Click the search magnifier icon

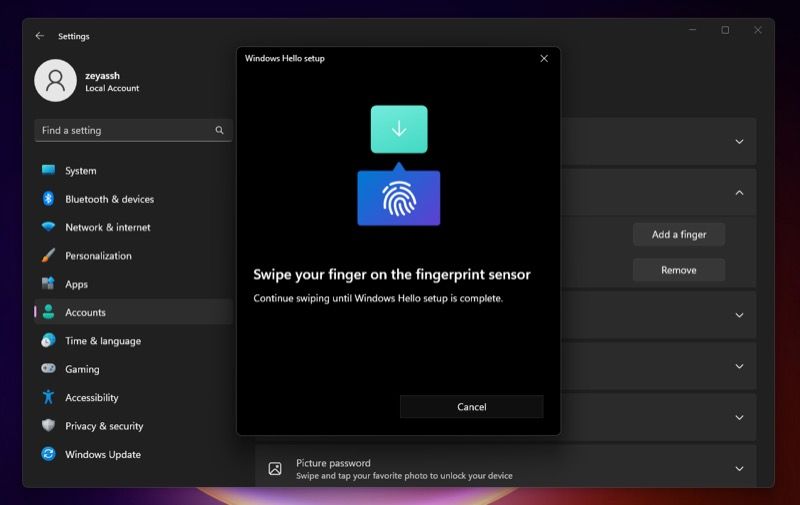pos(219,131)
